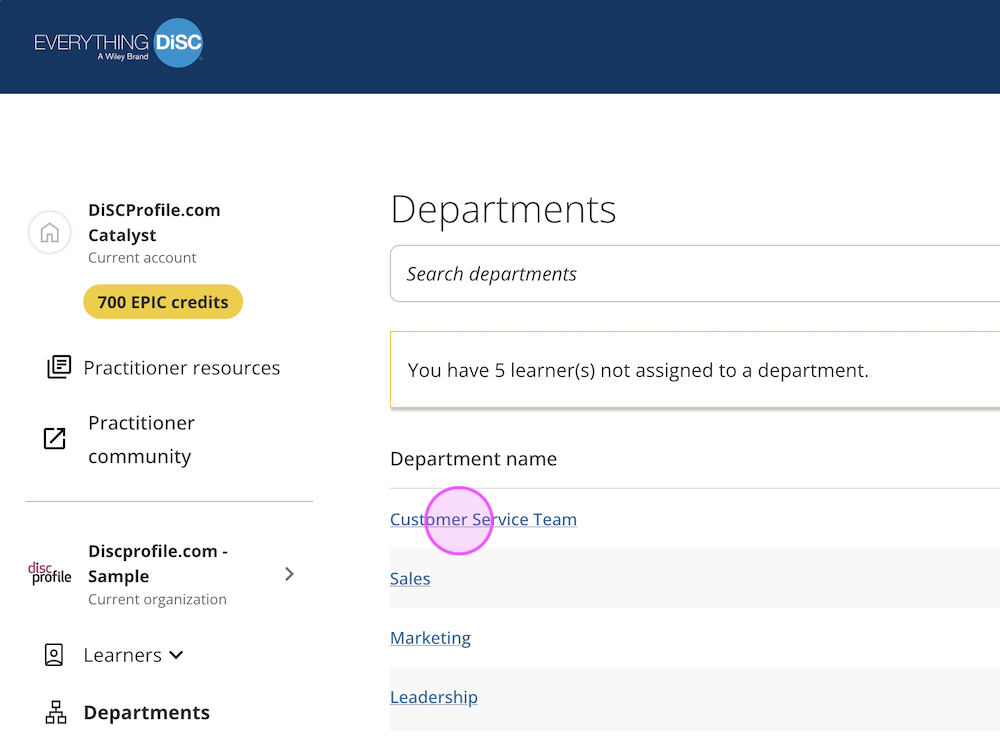Click the home icon beside DiSCProfile.com Catalyst
The height and width of the screenshot is (754, 1000).
(x=50, y=232)
